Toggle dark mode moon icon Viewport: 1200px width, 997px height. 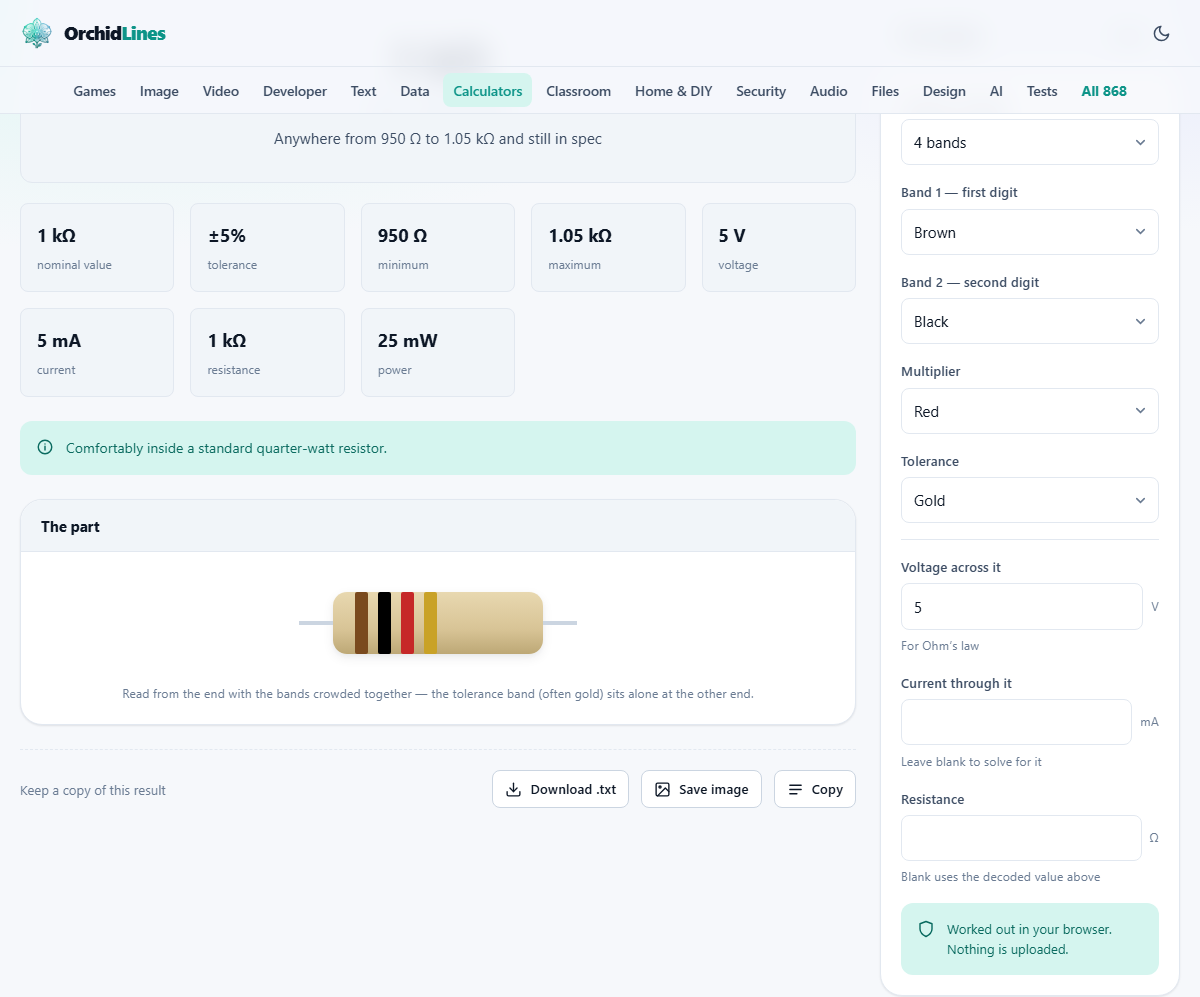point(1161,33)
